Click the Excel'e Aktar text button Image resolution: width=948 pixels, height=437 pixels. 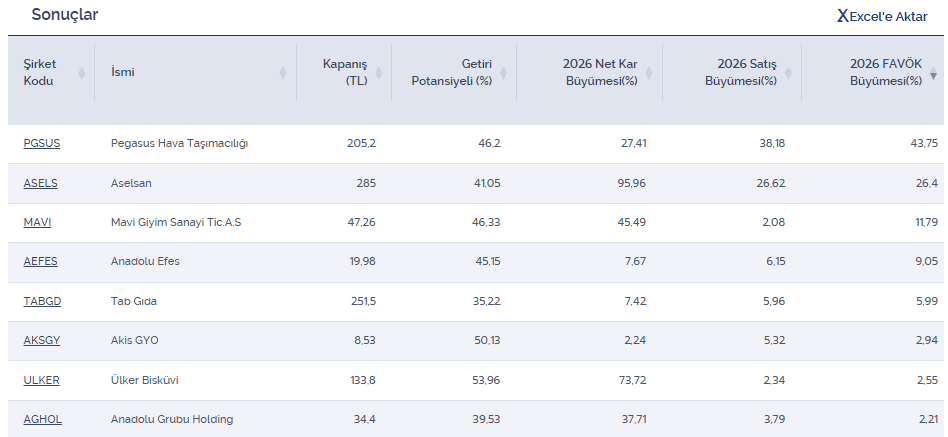888,16
